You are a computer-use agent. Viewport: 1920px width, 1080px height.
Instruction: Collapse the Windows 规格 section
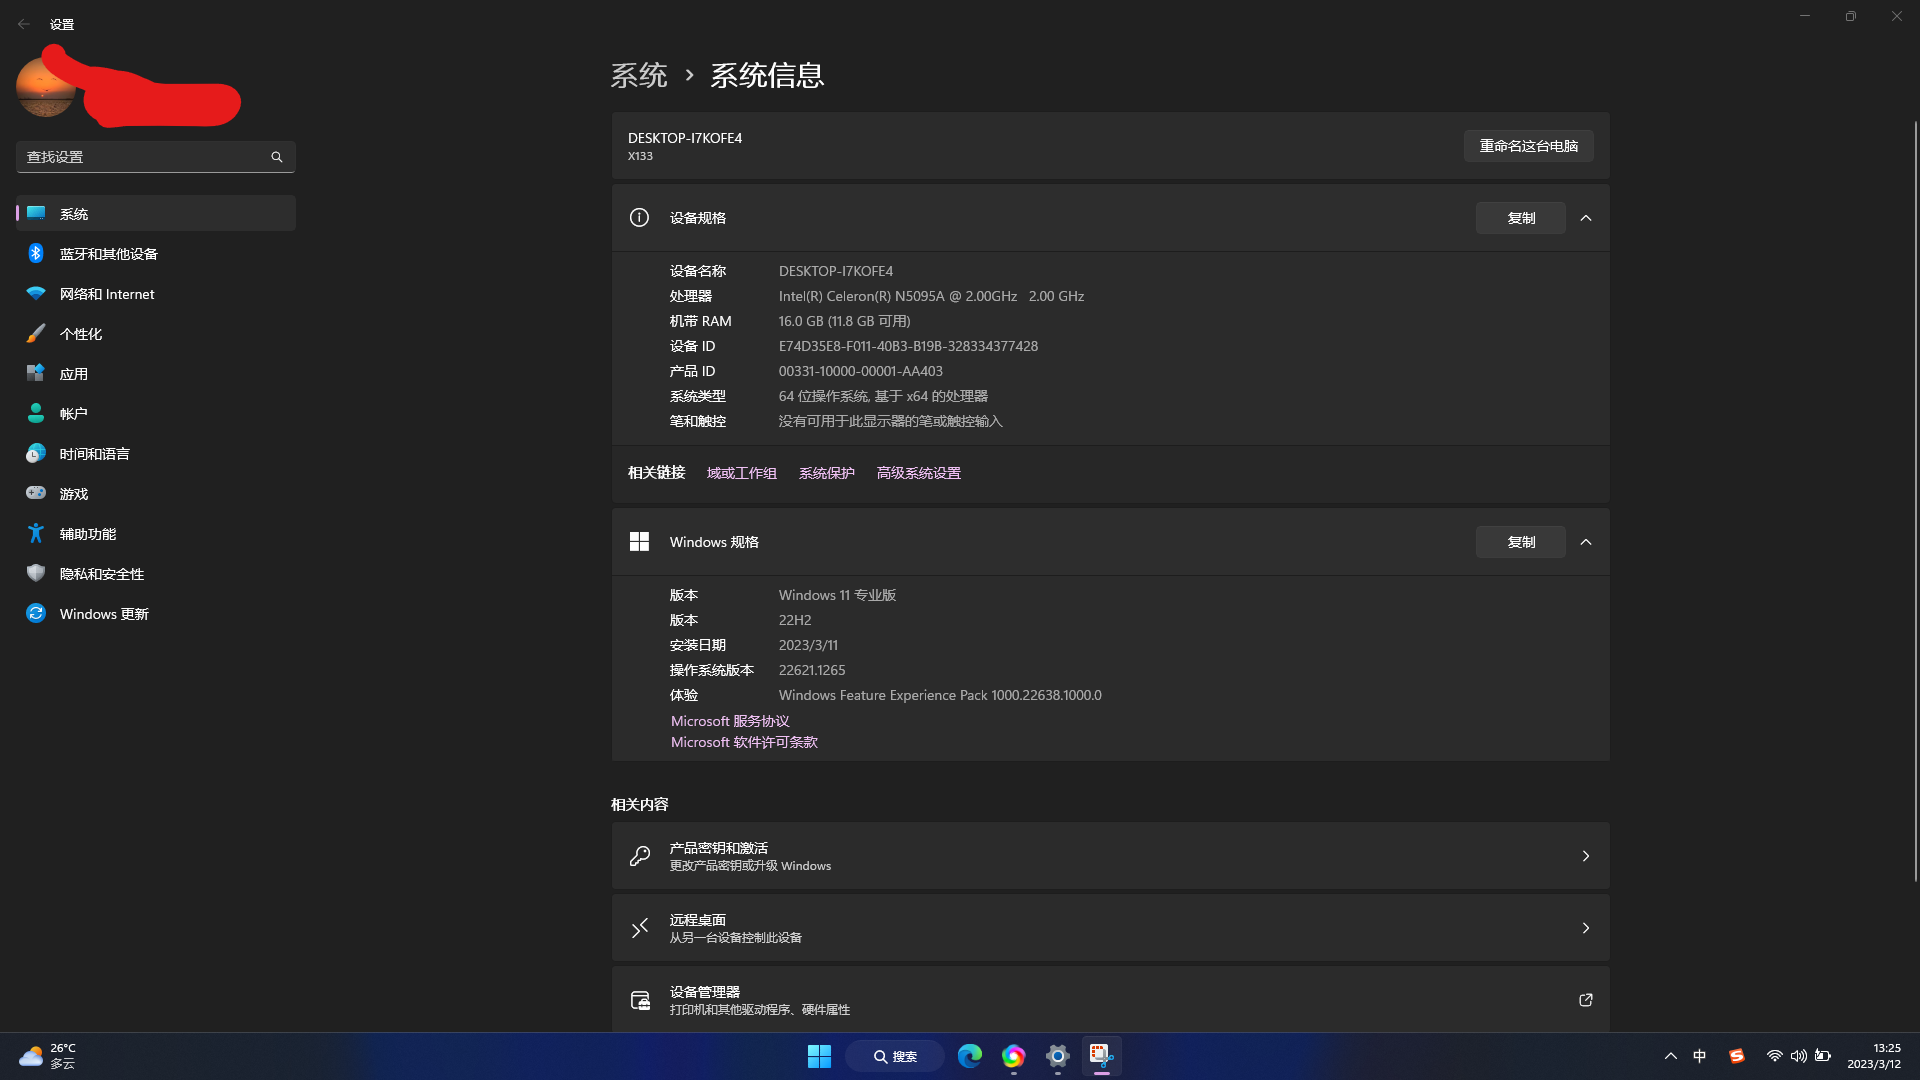point(1586,542)
